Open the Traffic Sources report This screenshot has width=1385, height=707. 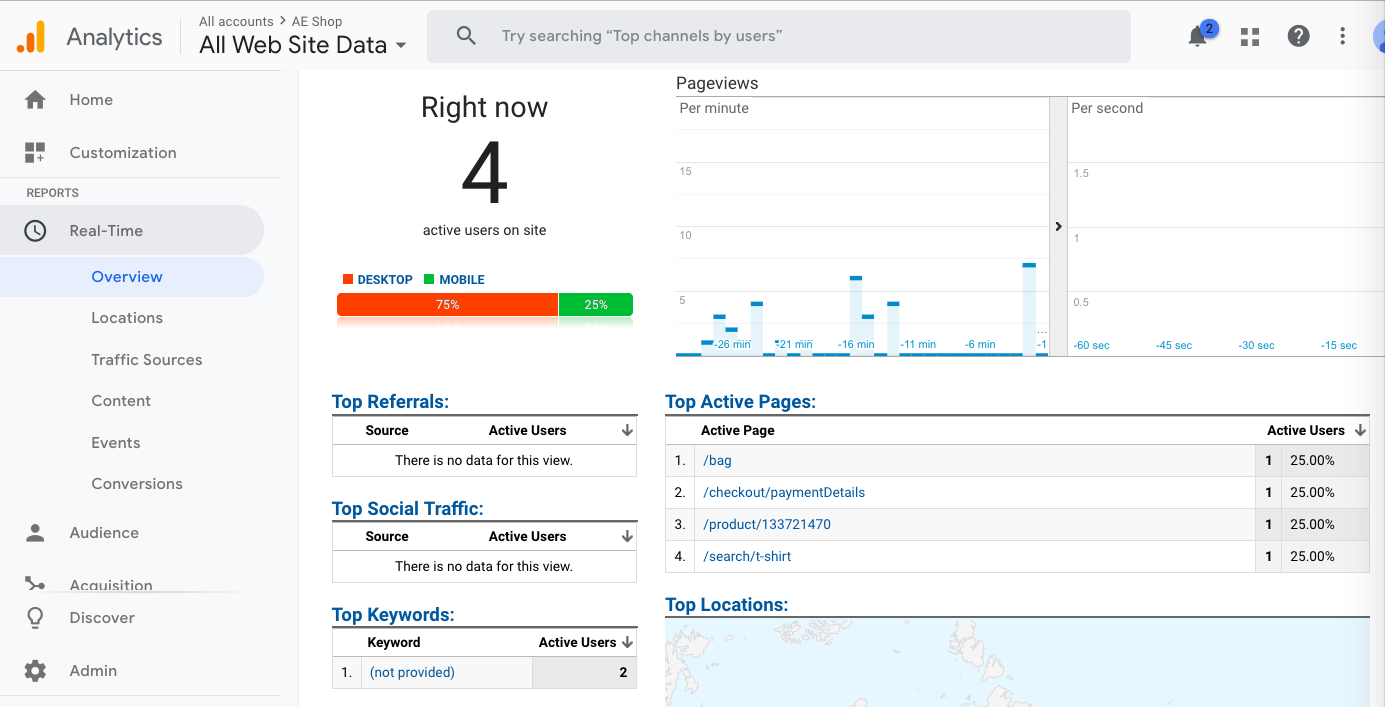[147, 360]
